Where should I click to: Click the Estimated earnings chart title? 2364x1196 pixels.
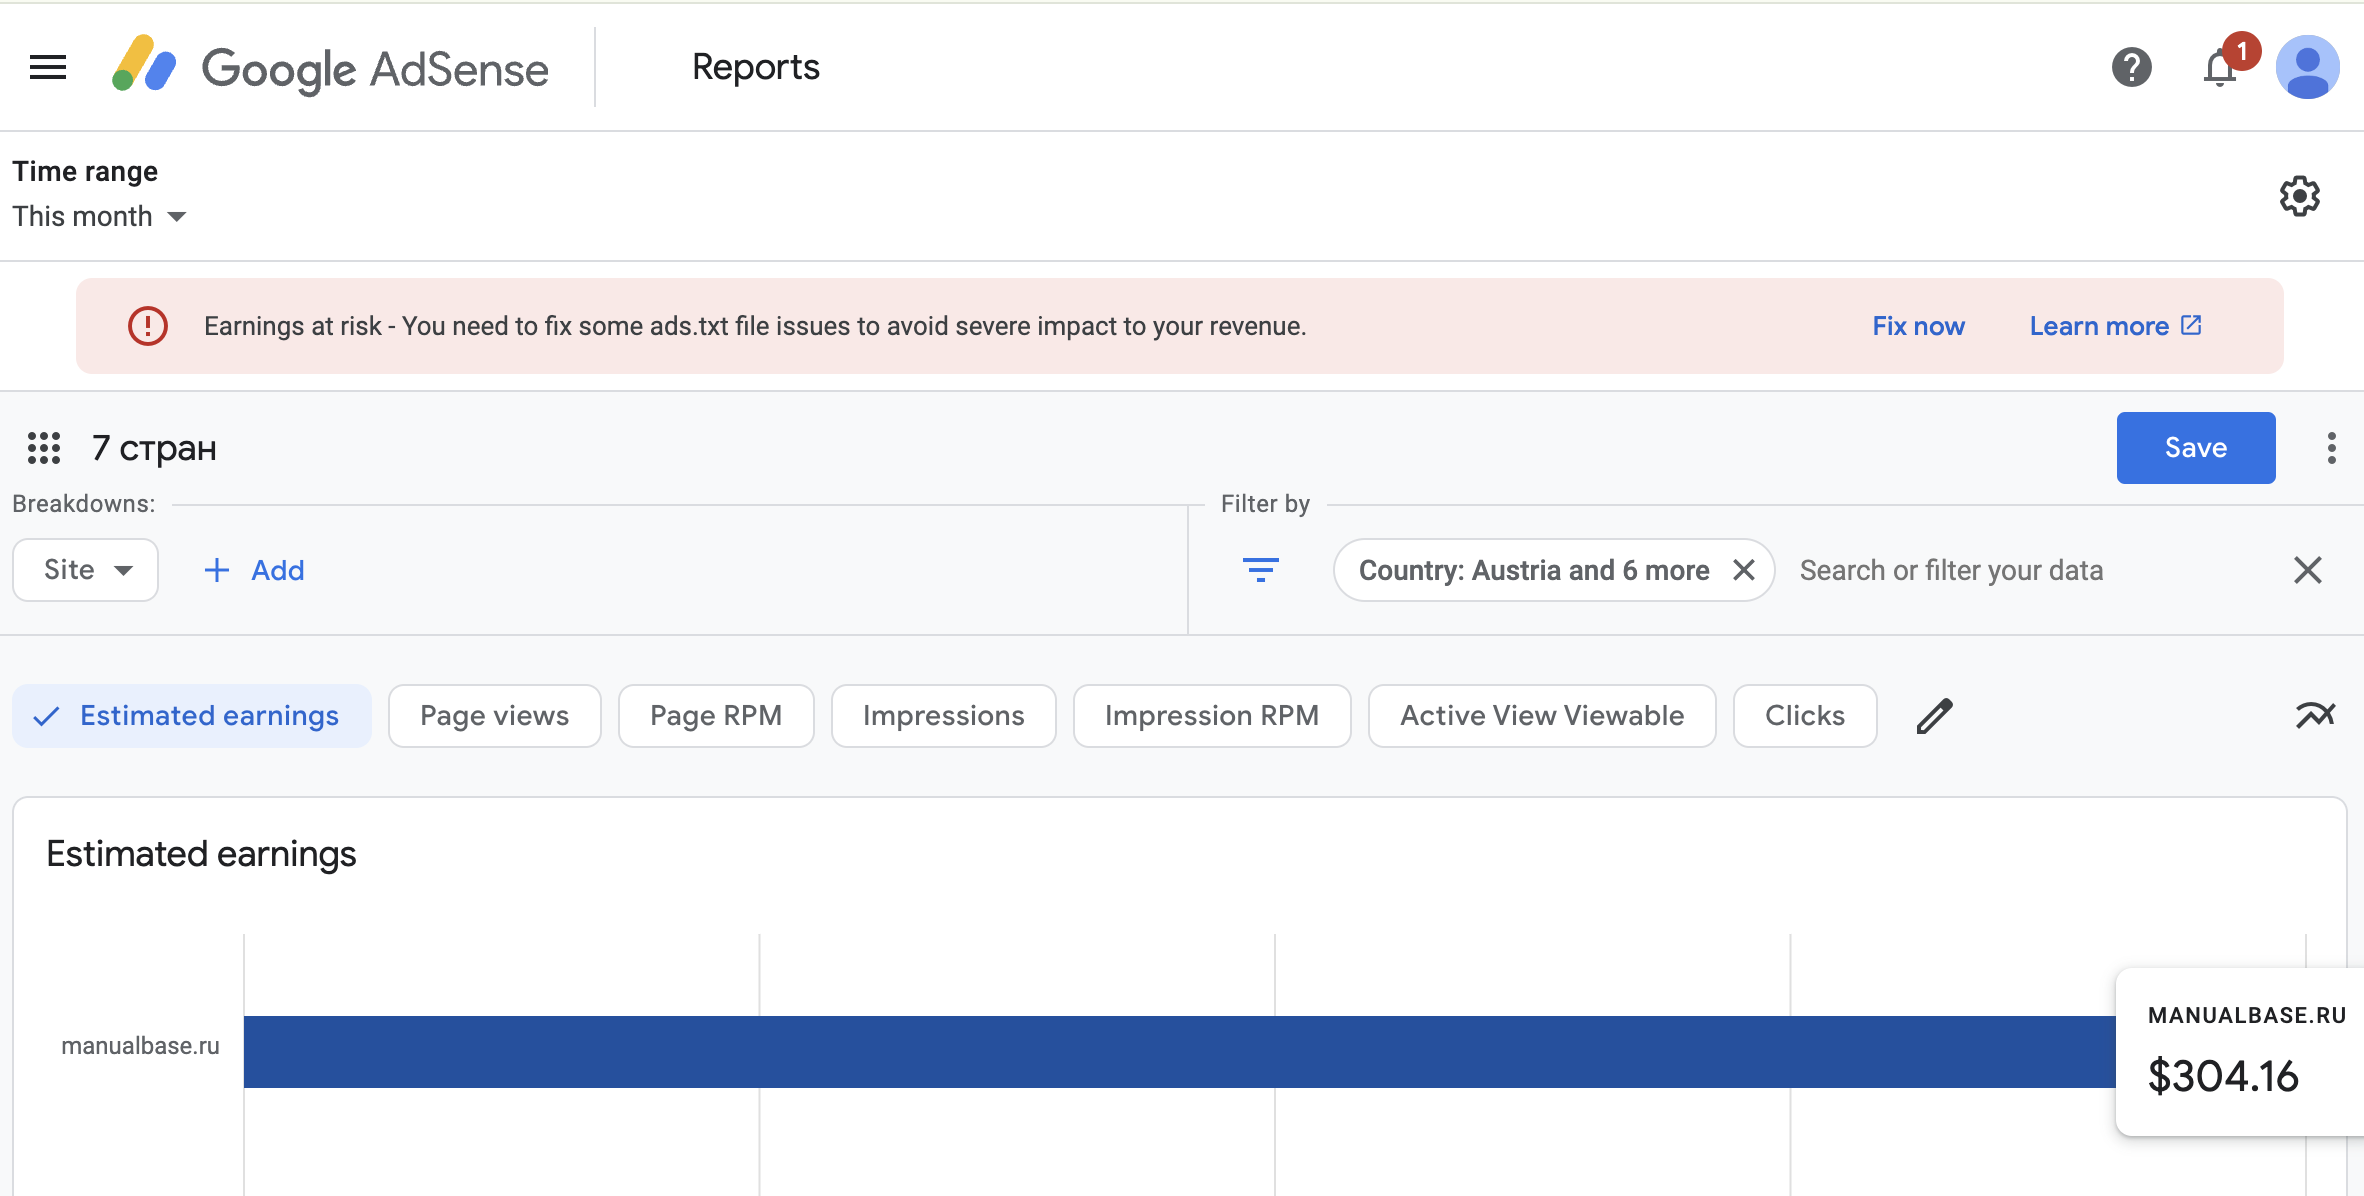tap(201, 854)
